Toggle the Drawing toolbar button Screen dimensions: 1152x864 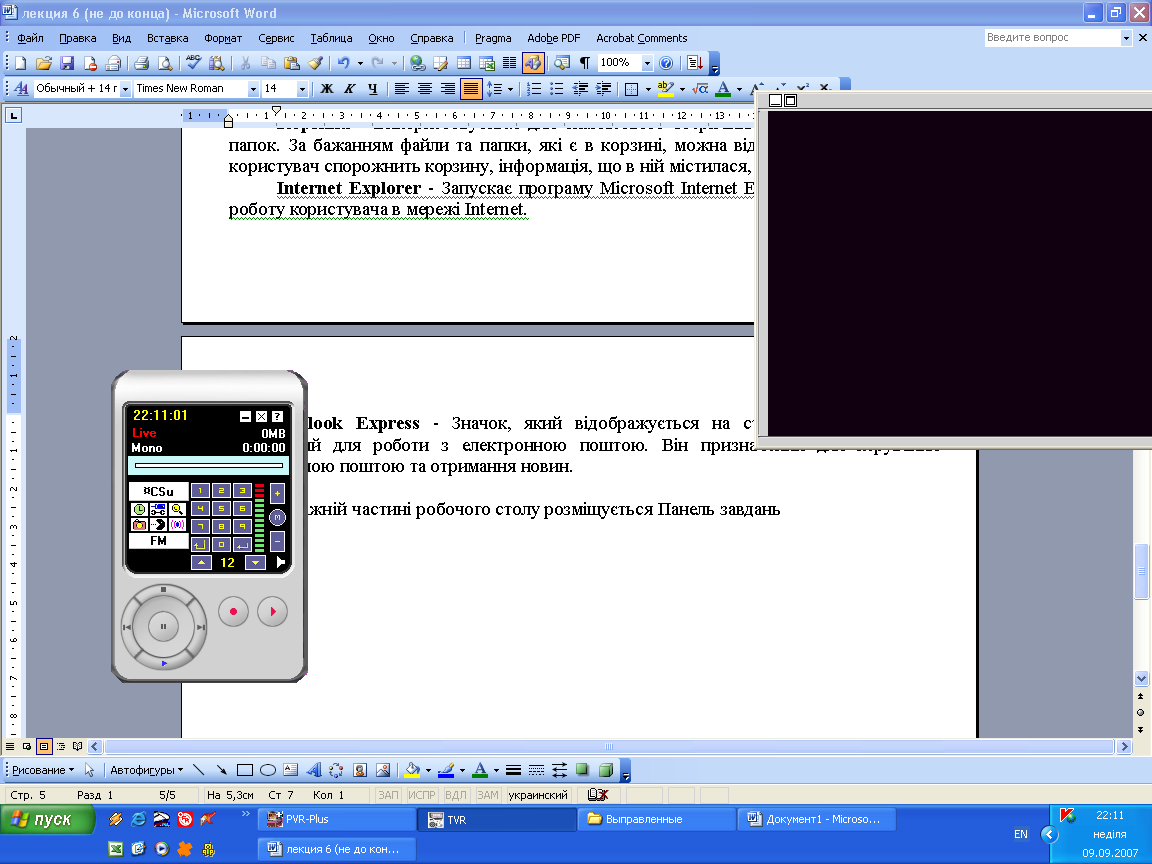[x=533, y=63]
